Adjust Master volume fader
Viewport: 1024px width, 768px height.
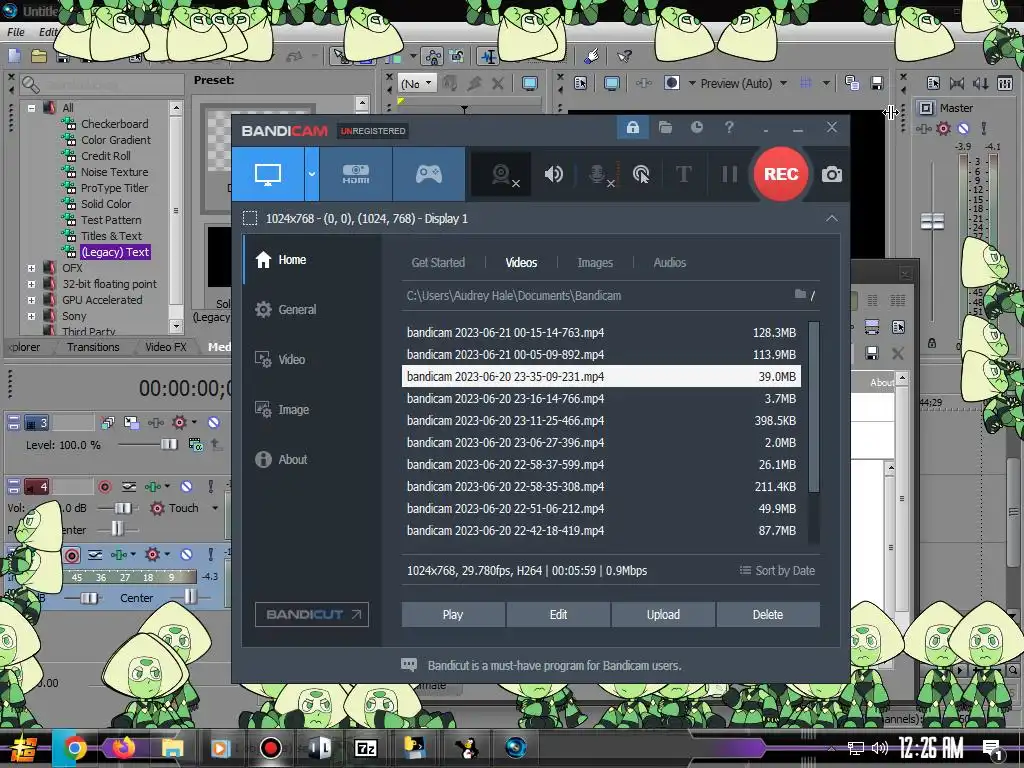pos(932,221)
